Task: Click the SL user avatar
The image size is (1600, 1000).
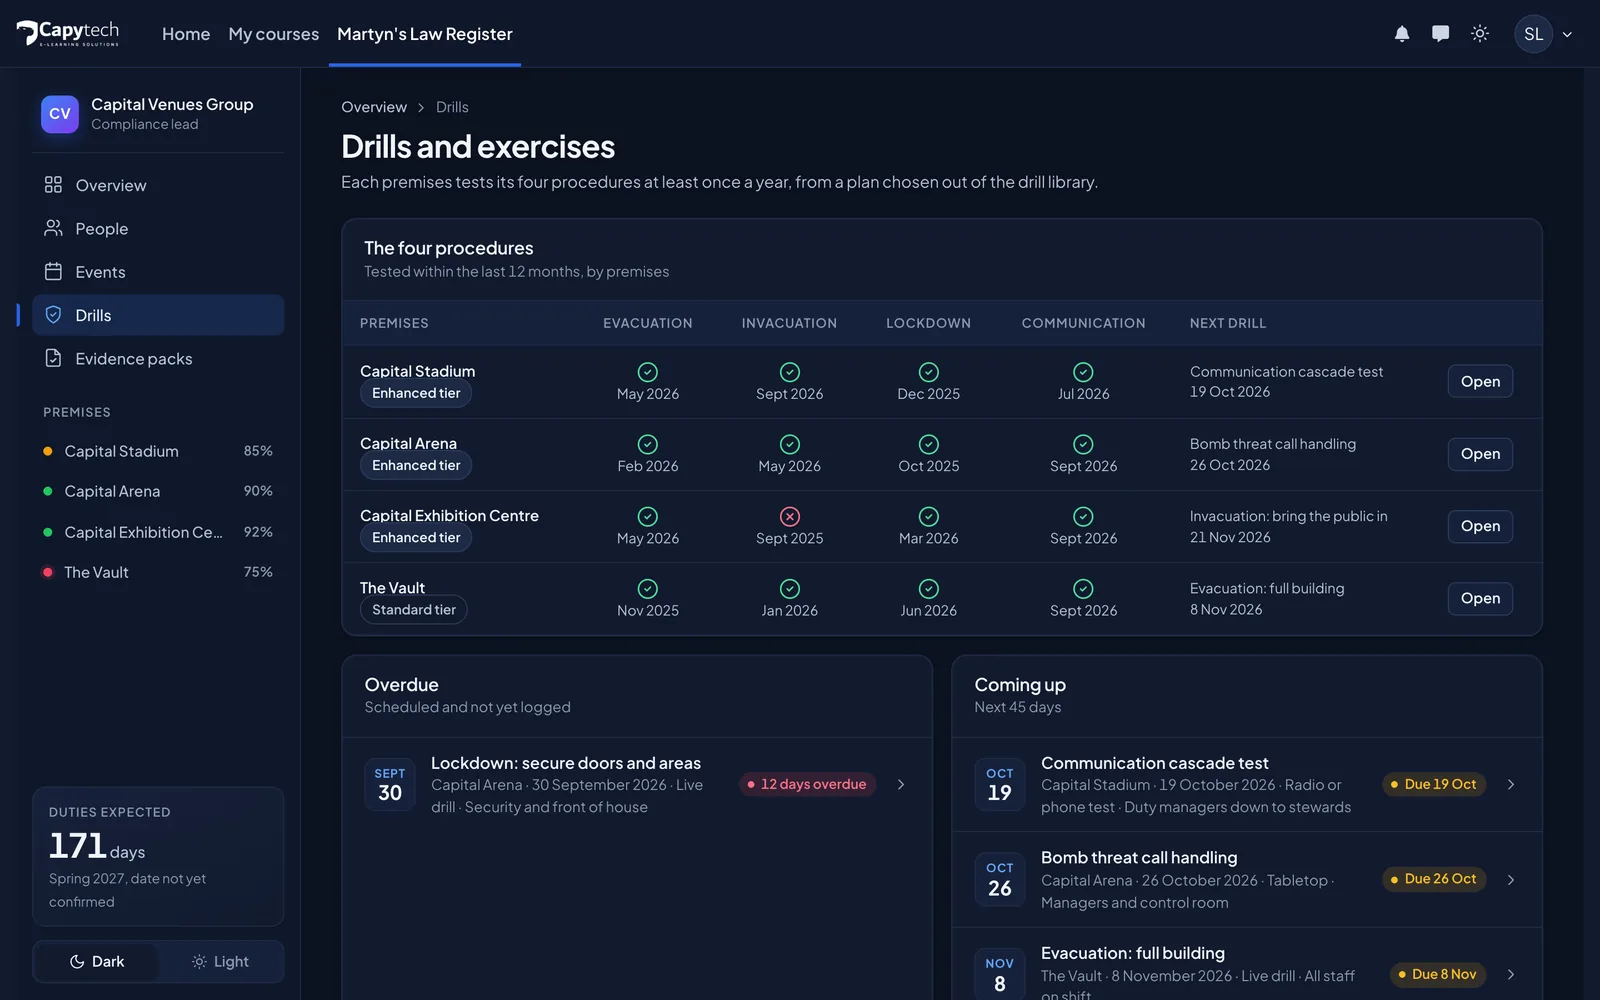Action: point(1533,34)
